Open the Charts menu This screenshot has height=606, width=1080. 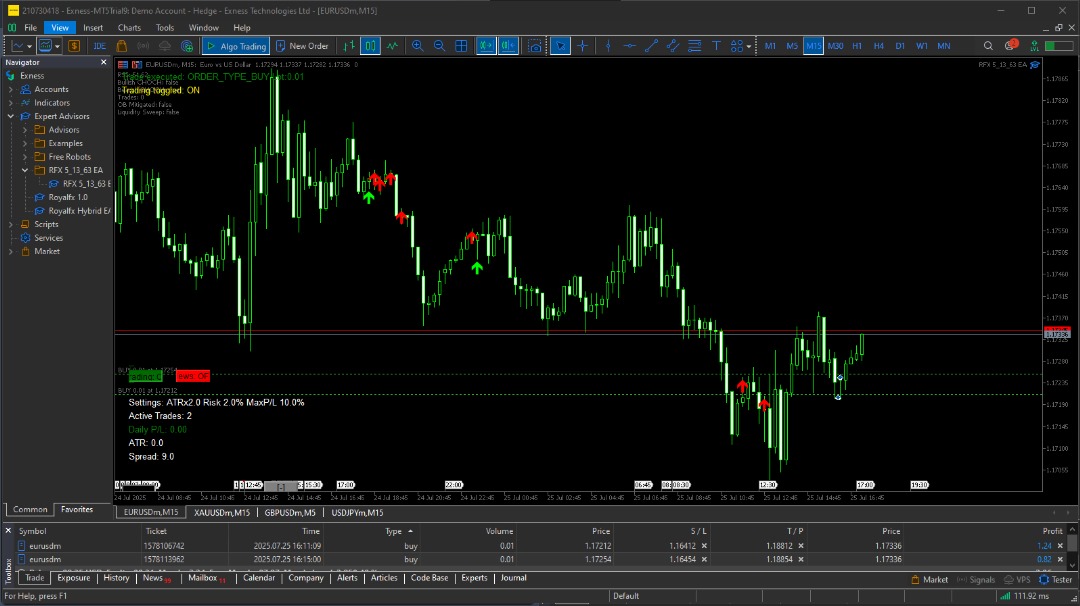(x=129, y=28)
